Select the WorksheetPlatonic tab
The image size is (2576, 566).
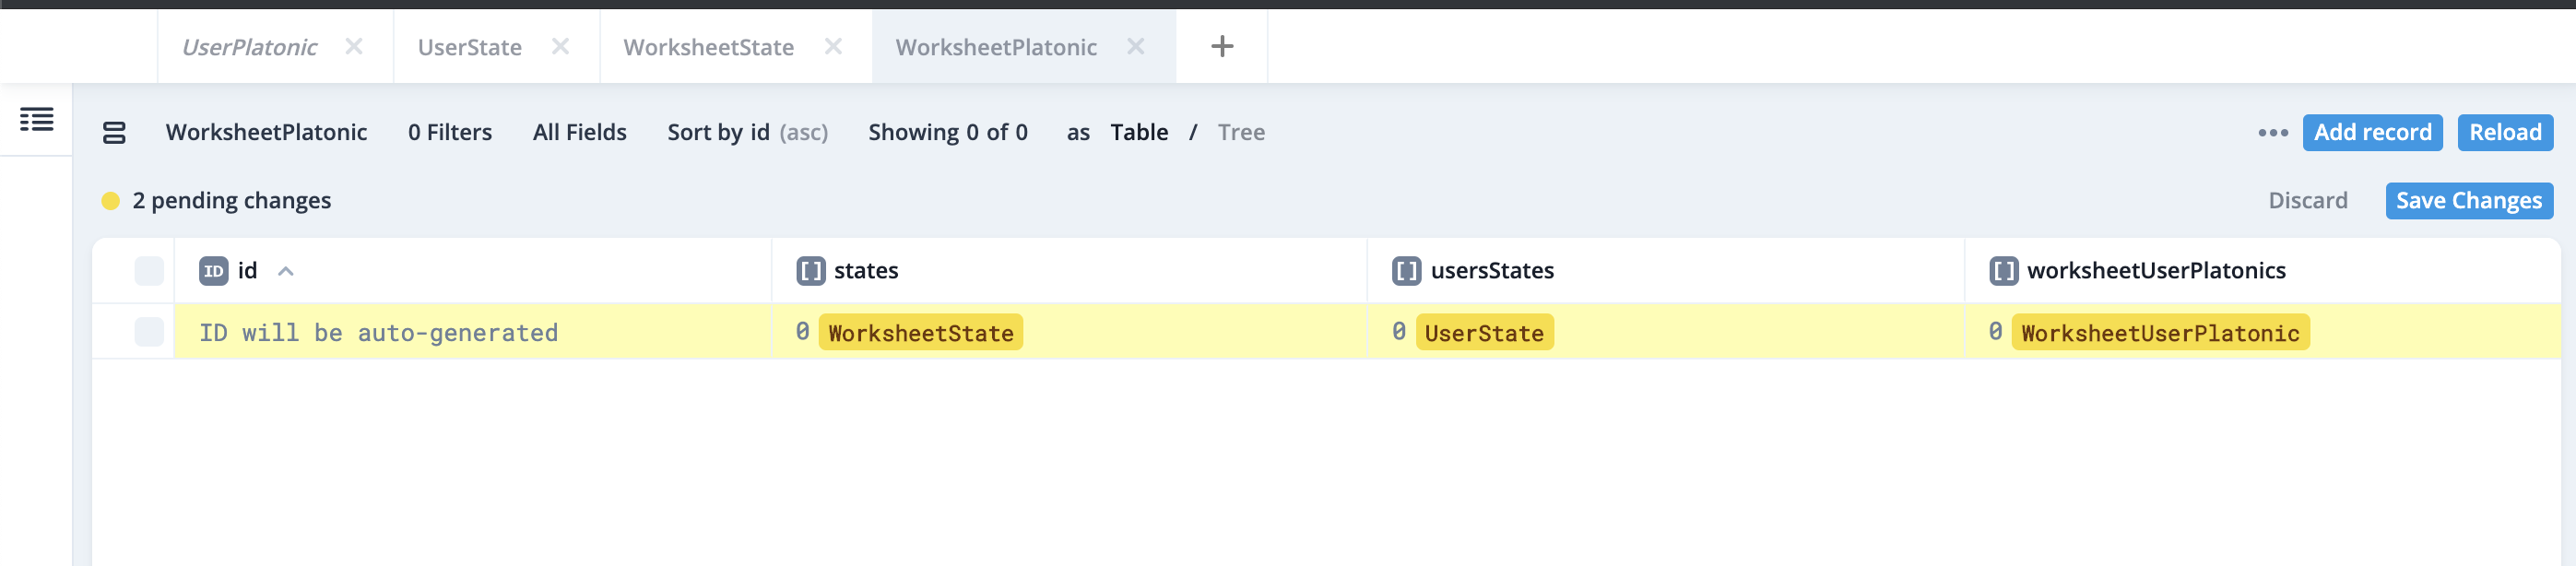click(x=996, y=47)
